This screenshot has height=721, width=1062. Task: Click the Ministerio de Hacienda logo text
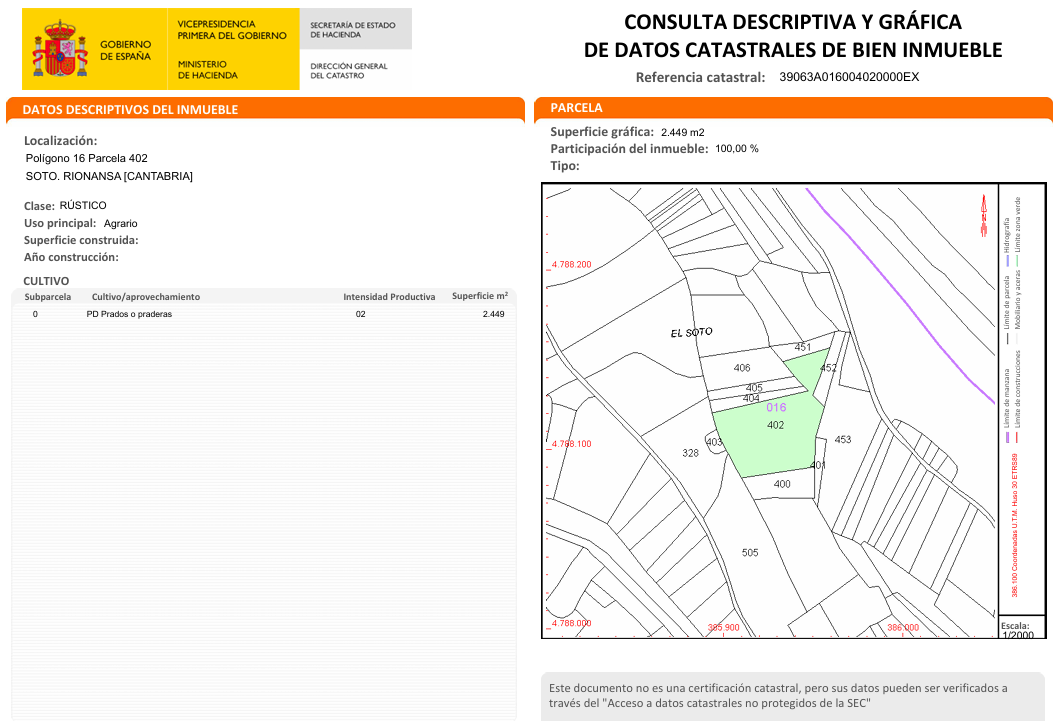[x=208, y=70]
